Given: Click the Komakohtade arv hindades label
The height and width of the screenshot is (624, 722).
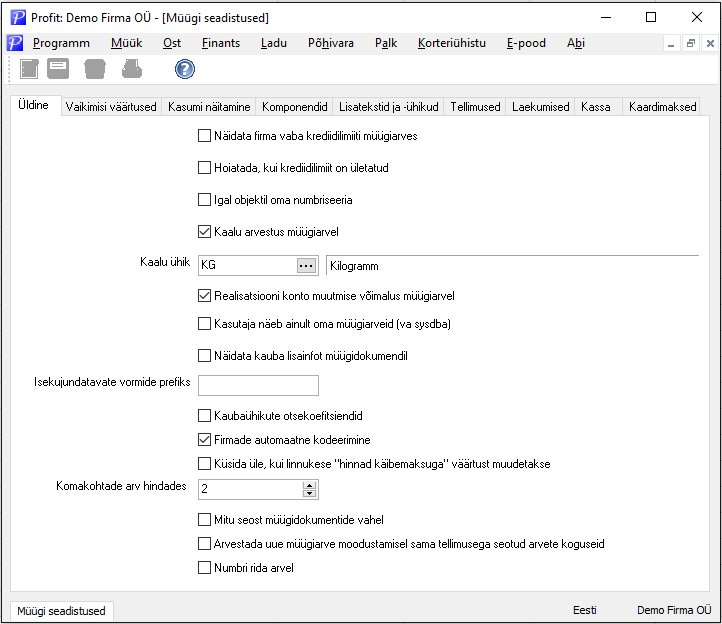Looking at the screenshot, I should 121,486.
